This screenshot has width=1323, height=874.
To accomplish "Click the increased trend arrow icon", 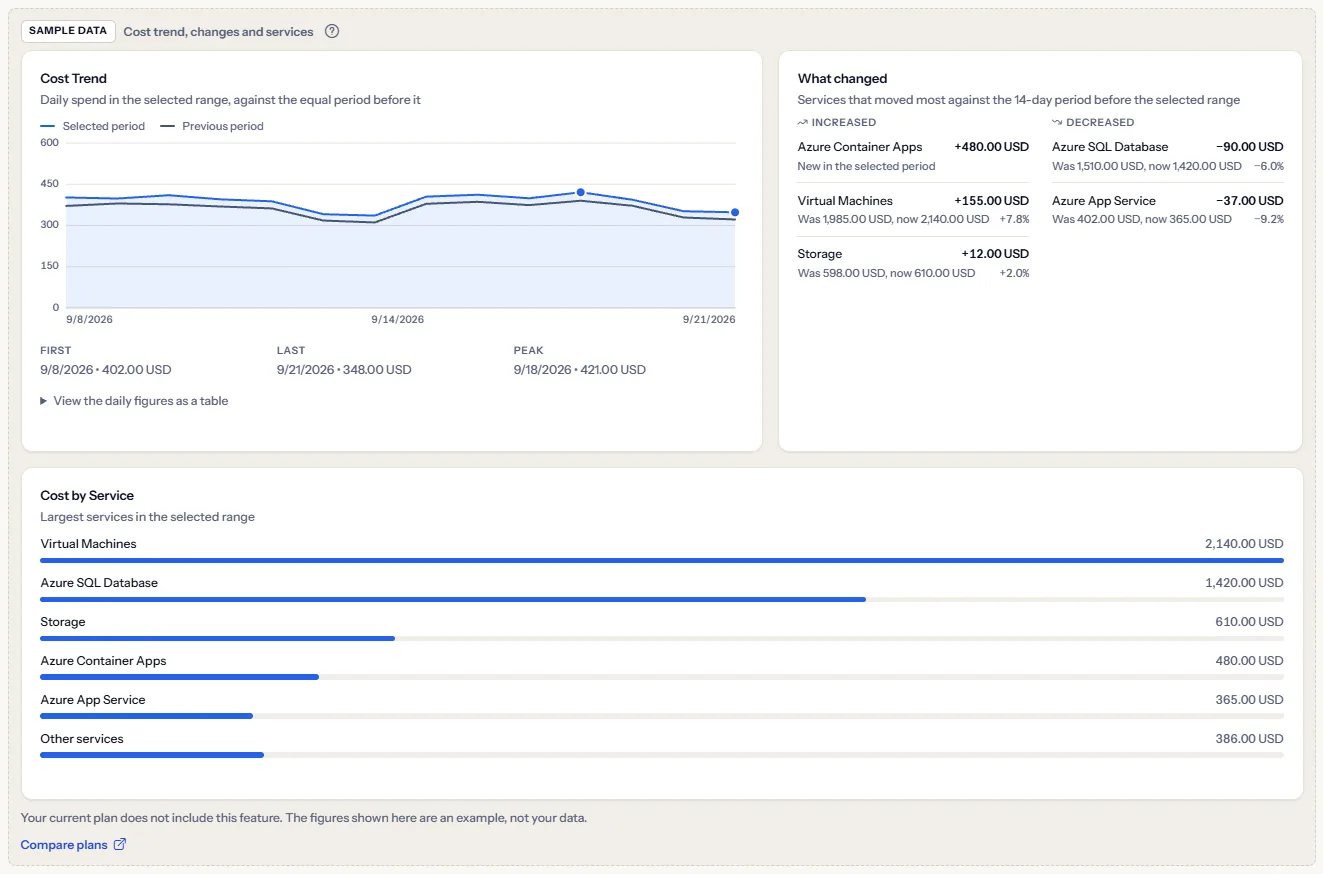I will pos(802,122).
